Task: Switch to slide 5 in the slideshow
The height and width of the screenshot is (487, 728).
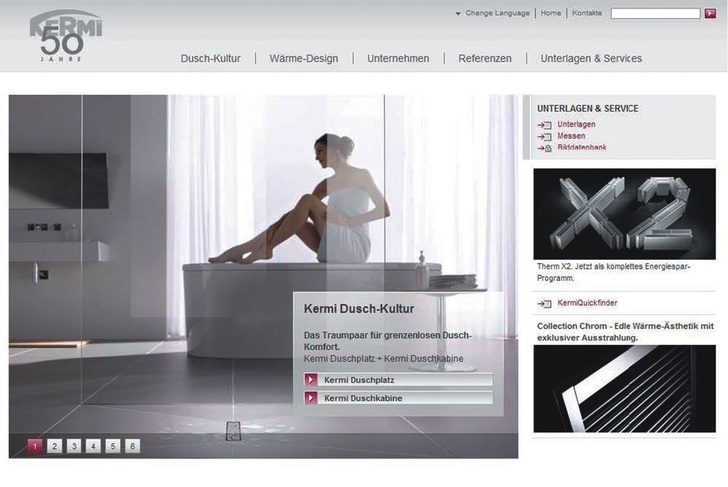Action: click(x=113, y=446)
